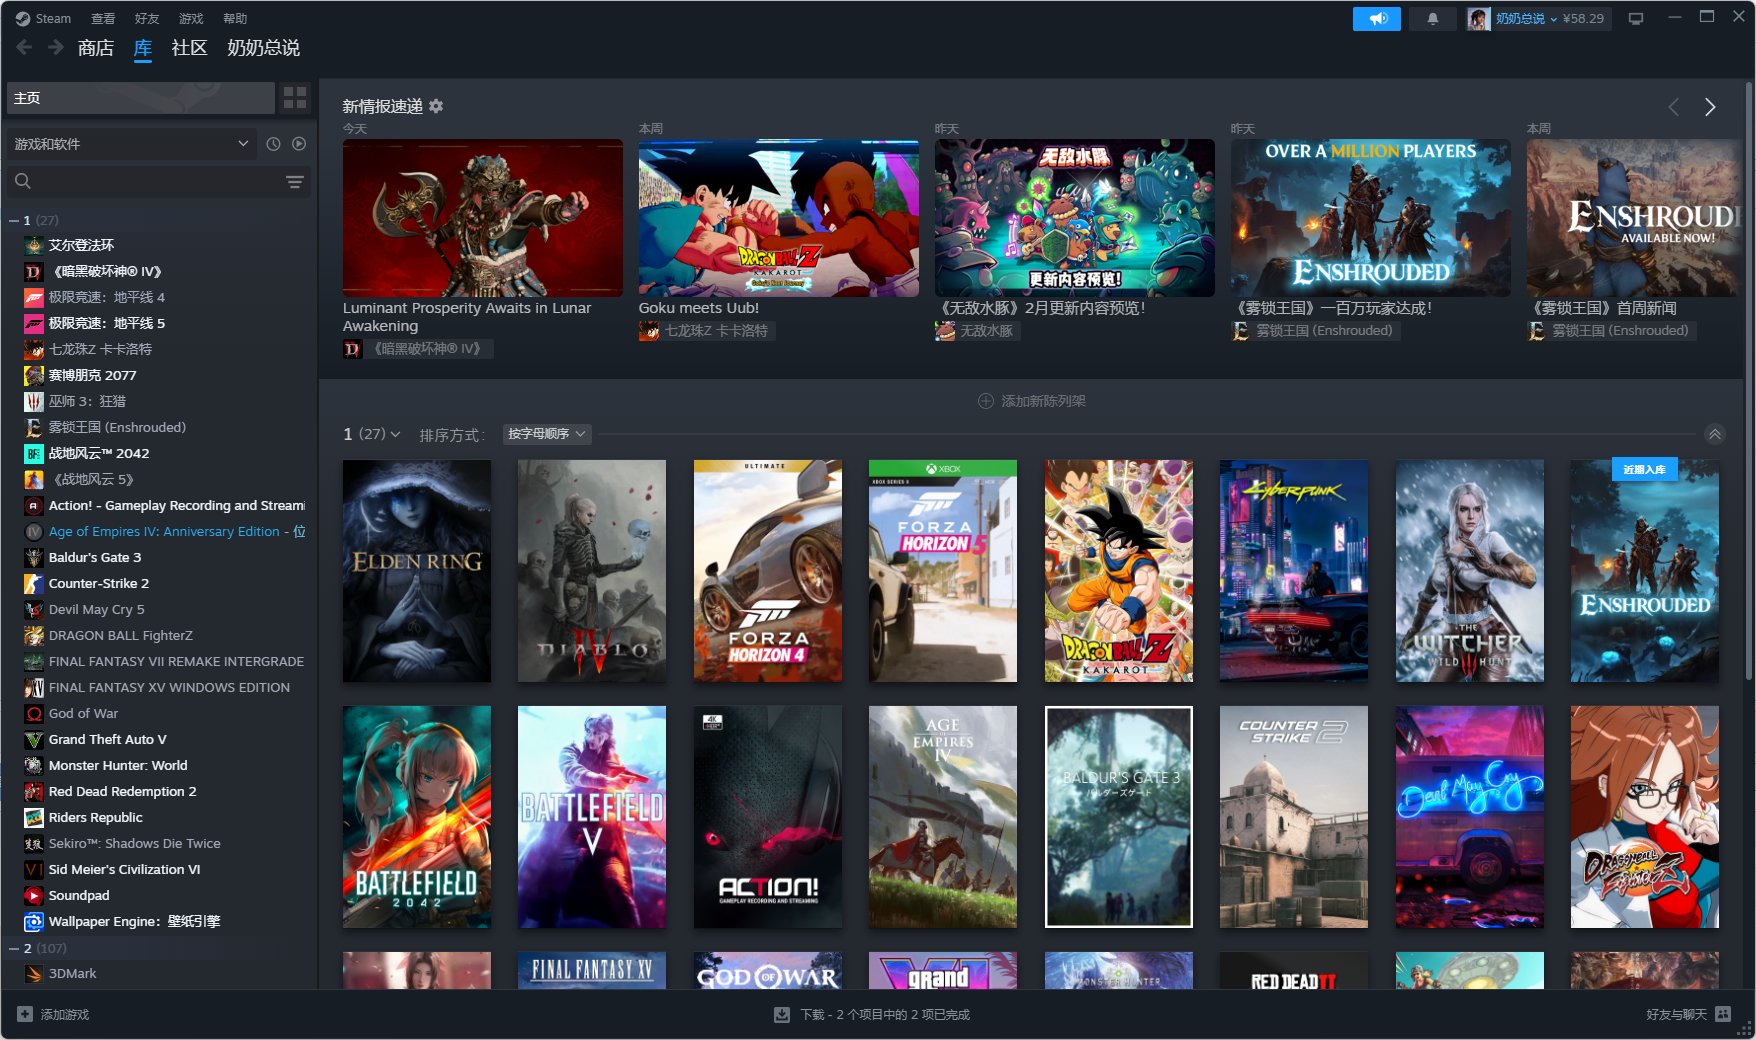Viewport: 1756px width, 1040px height.
Task: Open the 按字母顺序 sort dropdown
Action: click(546, 434)
